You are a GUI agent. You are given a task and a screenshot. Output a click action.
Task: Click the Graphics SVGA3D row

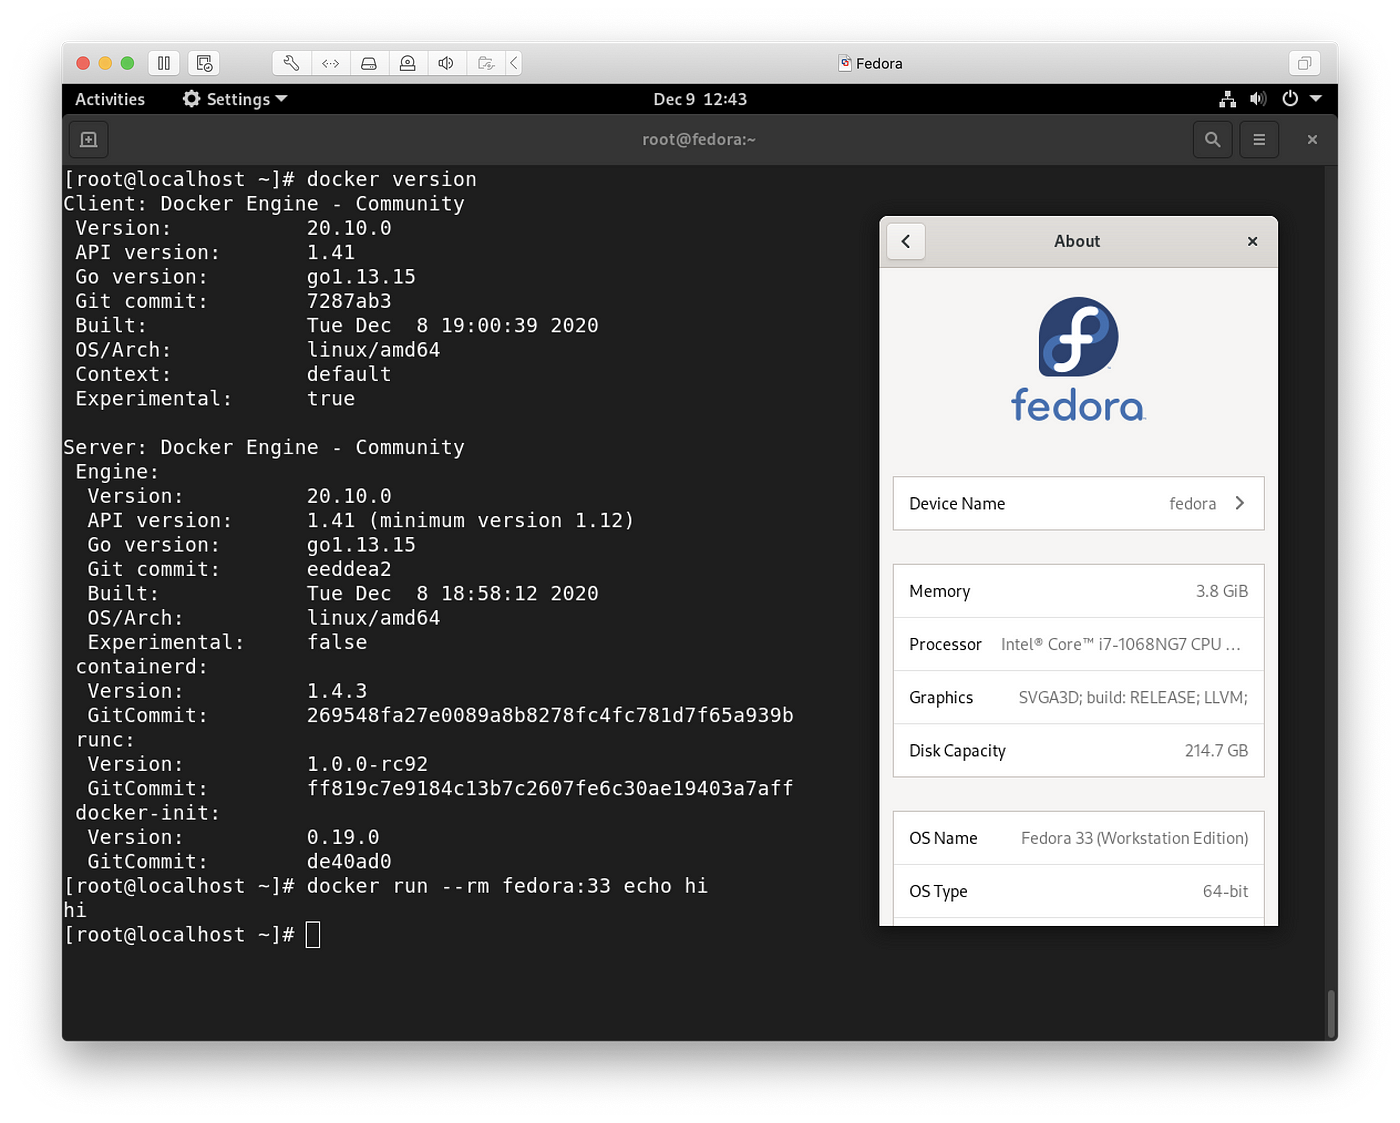click(1078, 697)
